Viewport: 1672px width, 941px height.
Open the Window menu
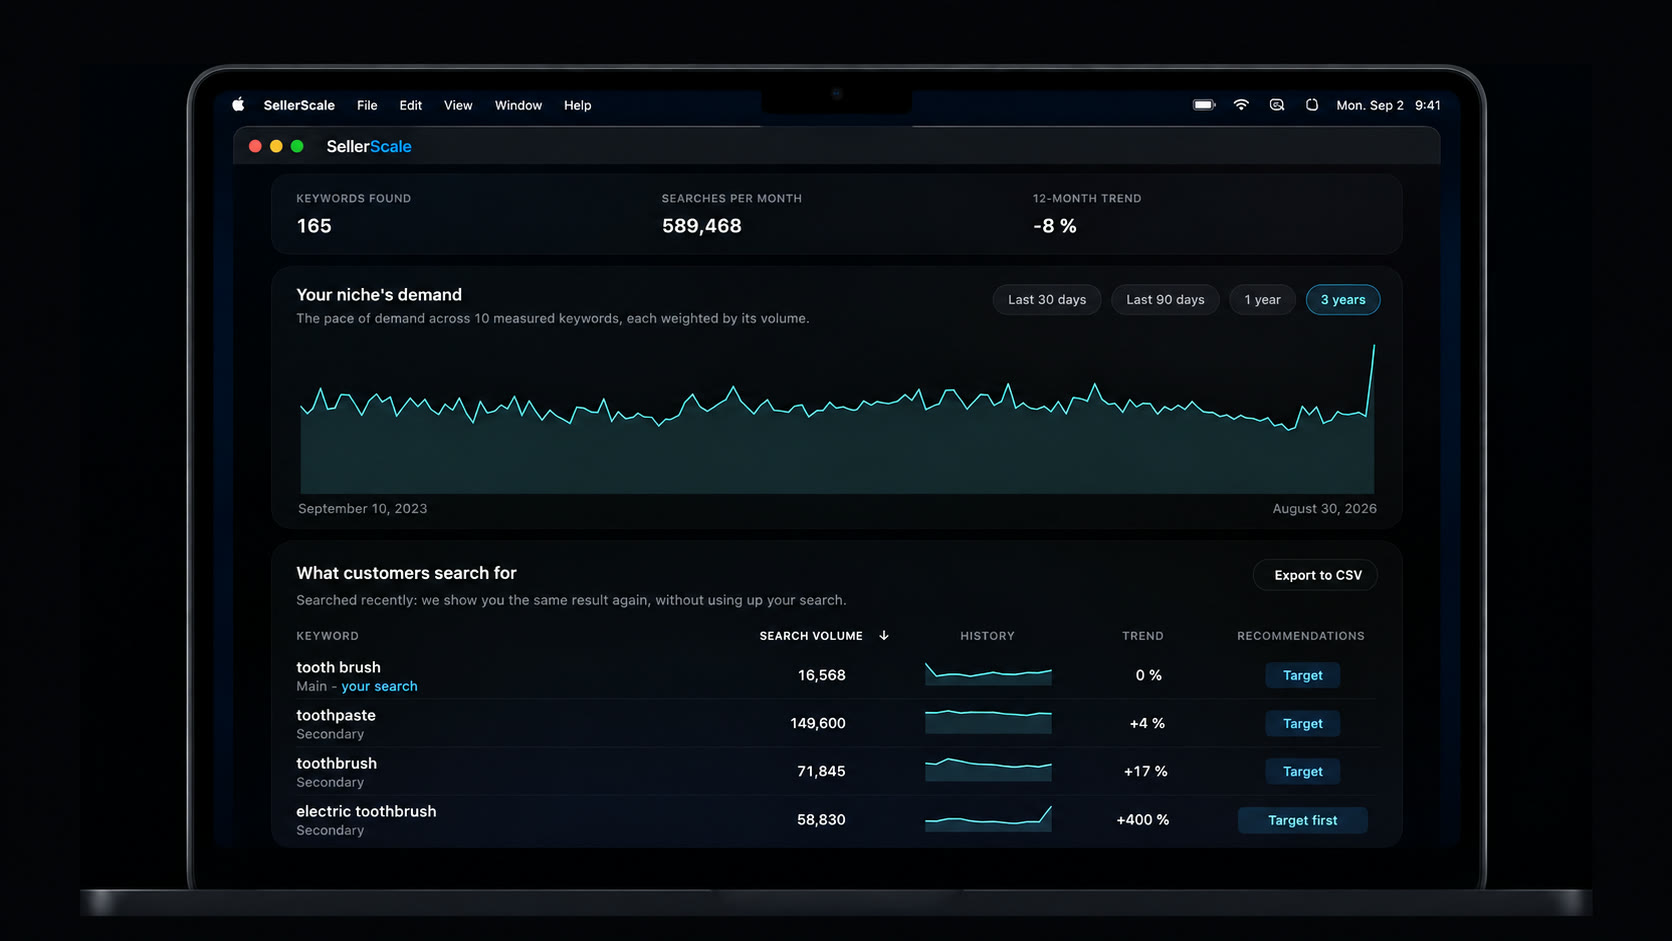[518, 105]
